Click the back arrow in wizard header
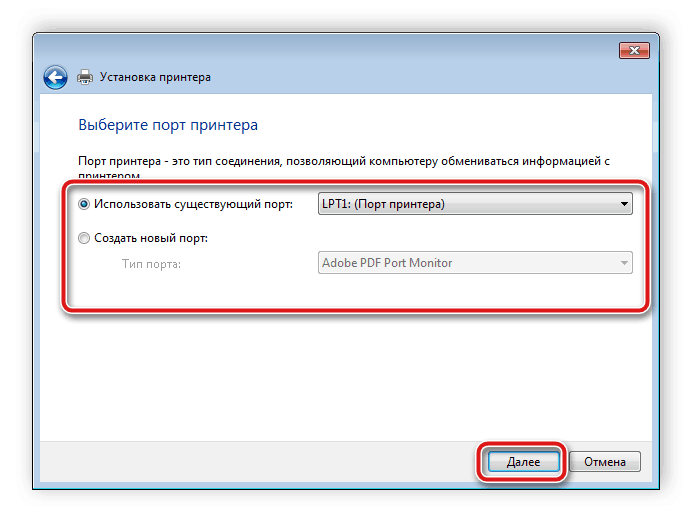The image size is (692, 522). pyautogui.click(x=56, y=77)
